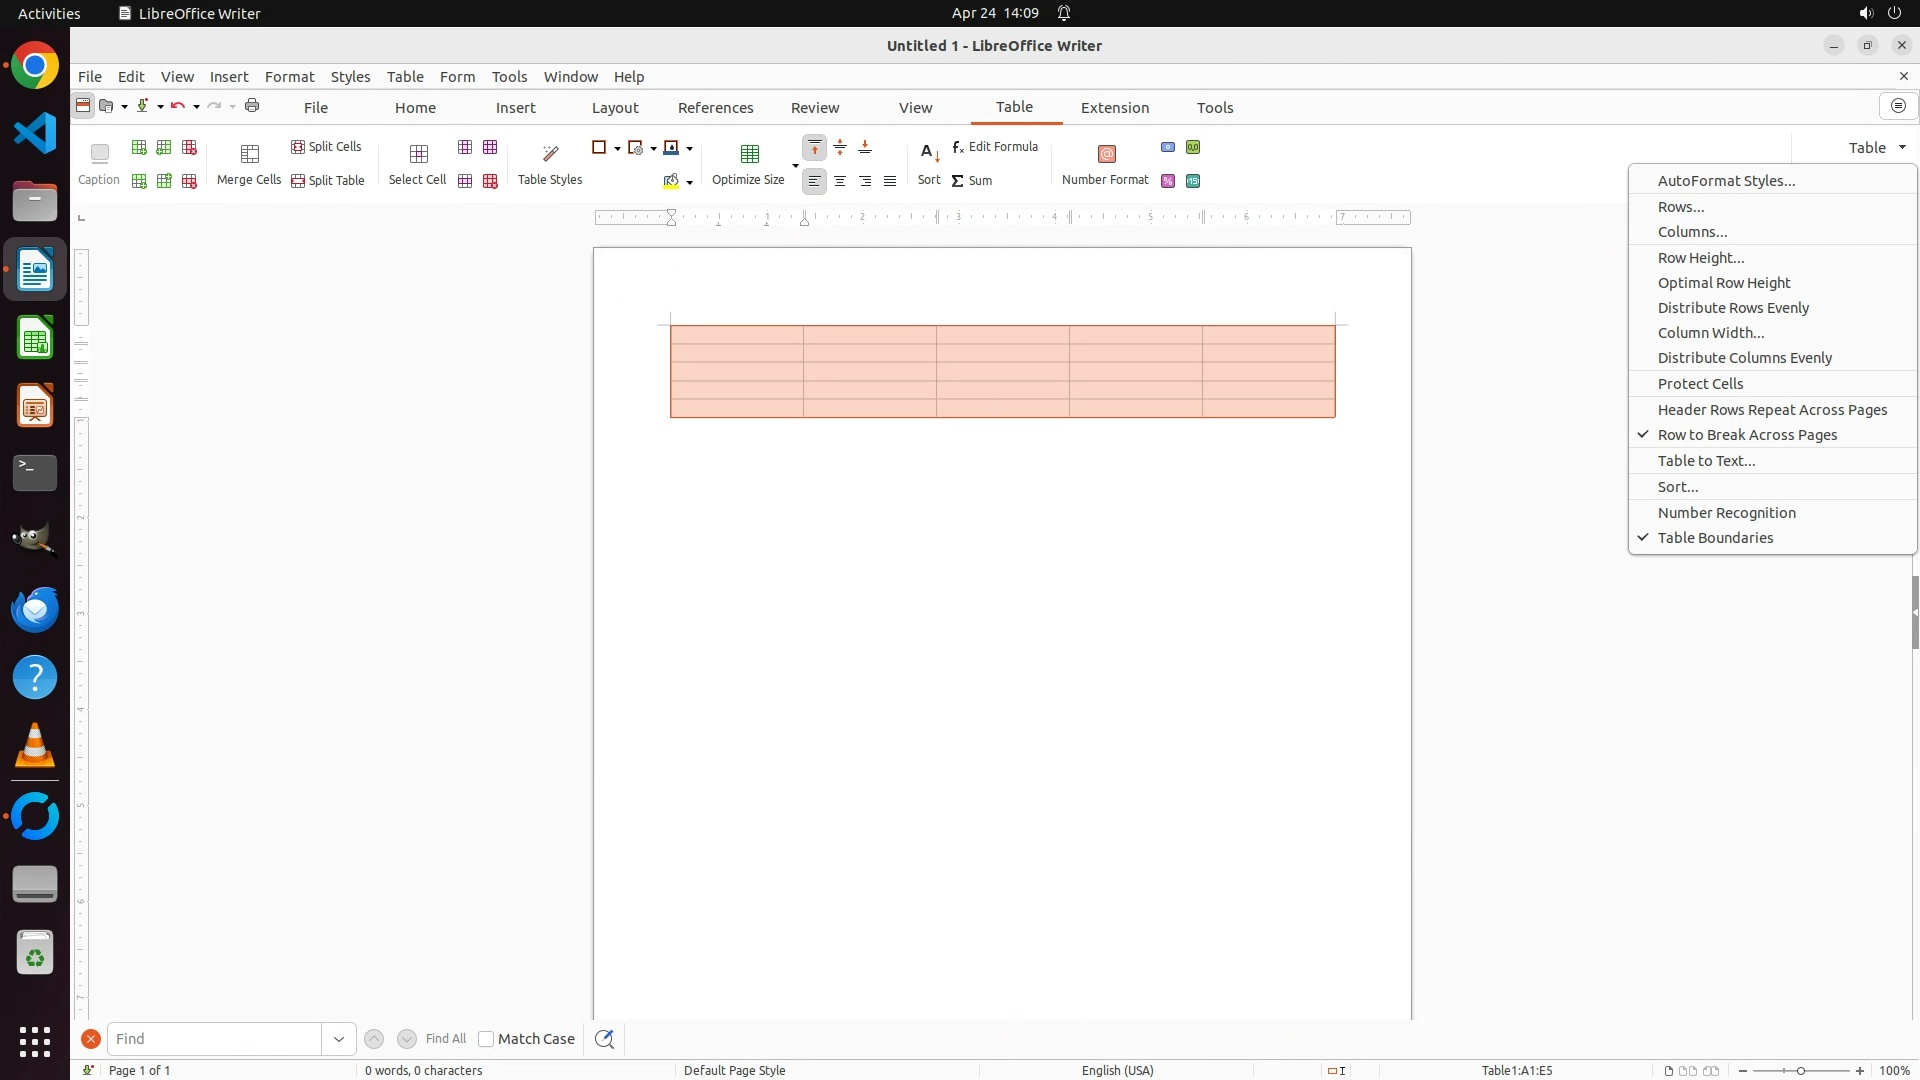Toggle the Match Case checkbox

486,1039
